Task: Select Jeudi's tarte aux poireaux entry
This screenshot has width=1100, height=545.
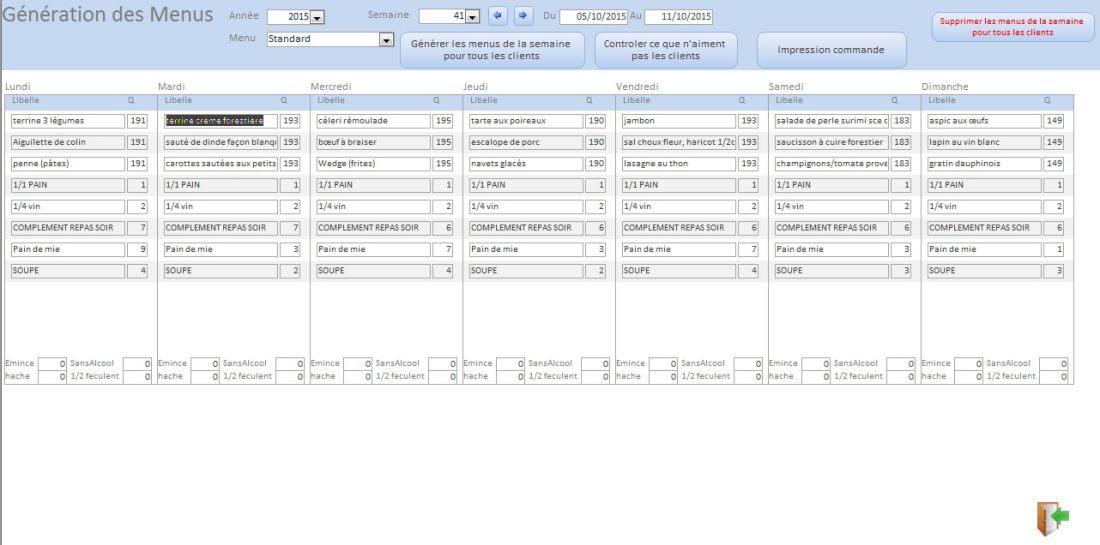Action: 526,121
